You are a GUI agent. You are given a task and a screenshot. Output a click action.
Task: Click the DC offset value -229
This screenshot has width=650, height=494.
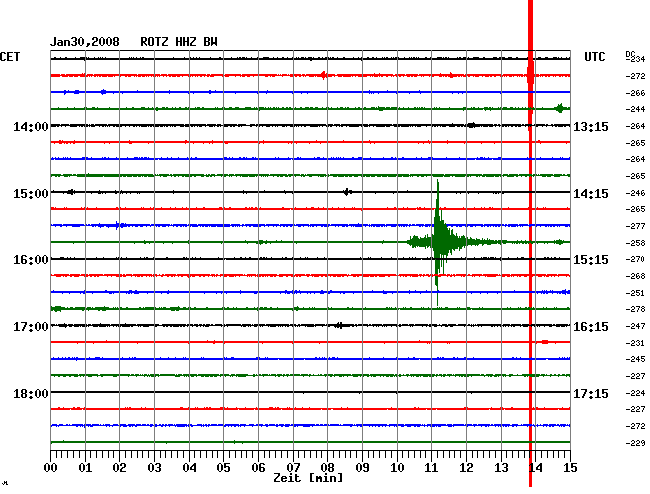pyautogui.click(x=635, y=443)
